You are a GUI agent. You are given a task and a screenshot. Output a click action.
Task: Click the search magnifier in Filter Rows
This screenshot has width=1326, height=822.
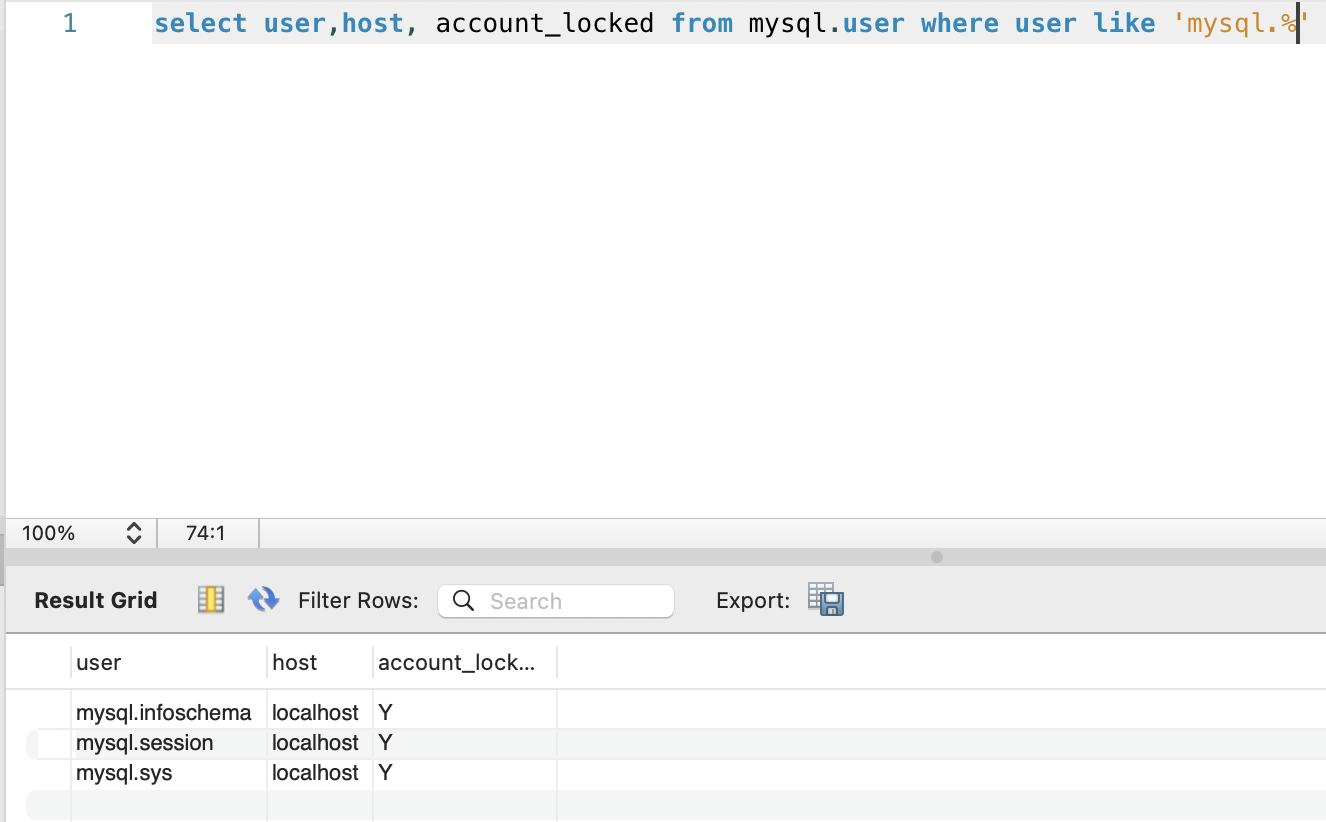pyautogui.click(x=462, y=600)
